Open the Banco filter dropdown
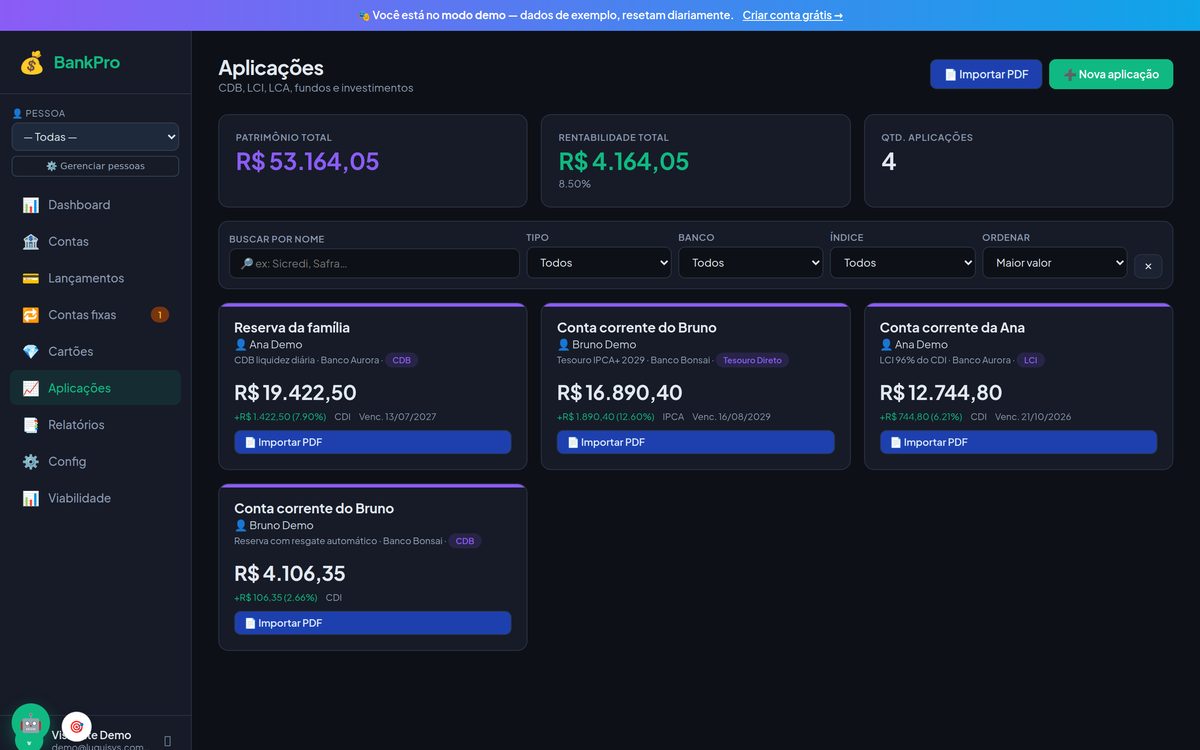 [x=750, y=263]
